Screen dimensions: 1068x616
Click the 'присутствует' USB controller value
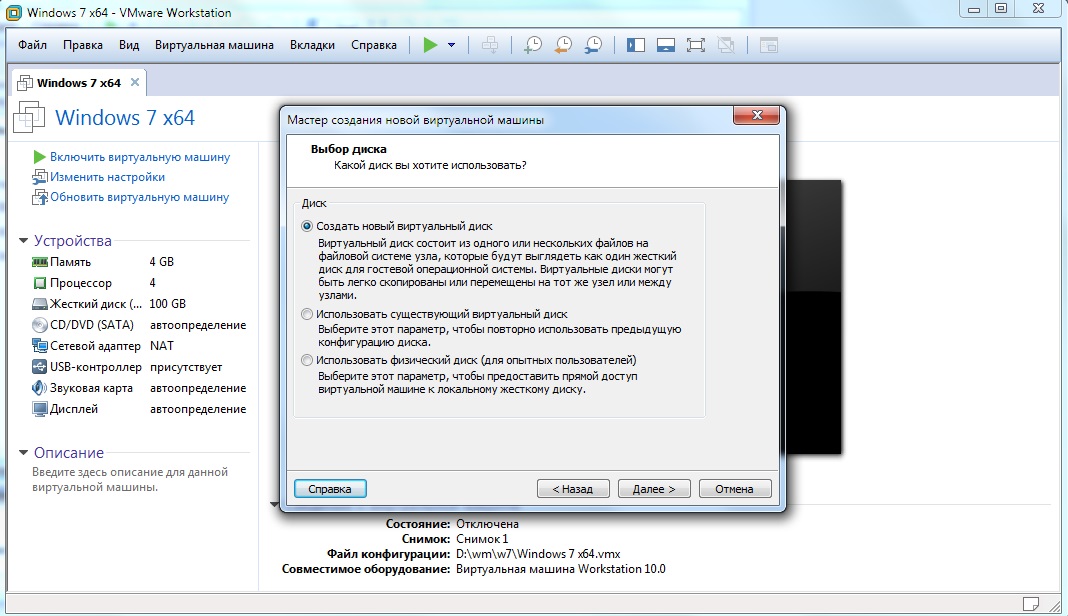(x=186, y=367)
